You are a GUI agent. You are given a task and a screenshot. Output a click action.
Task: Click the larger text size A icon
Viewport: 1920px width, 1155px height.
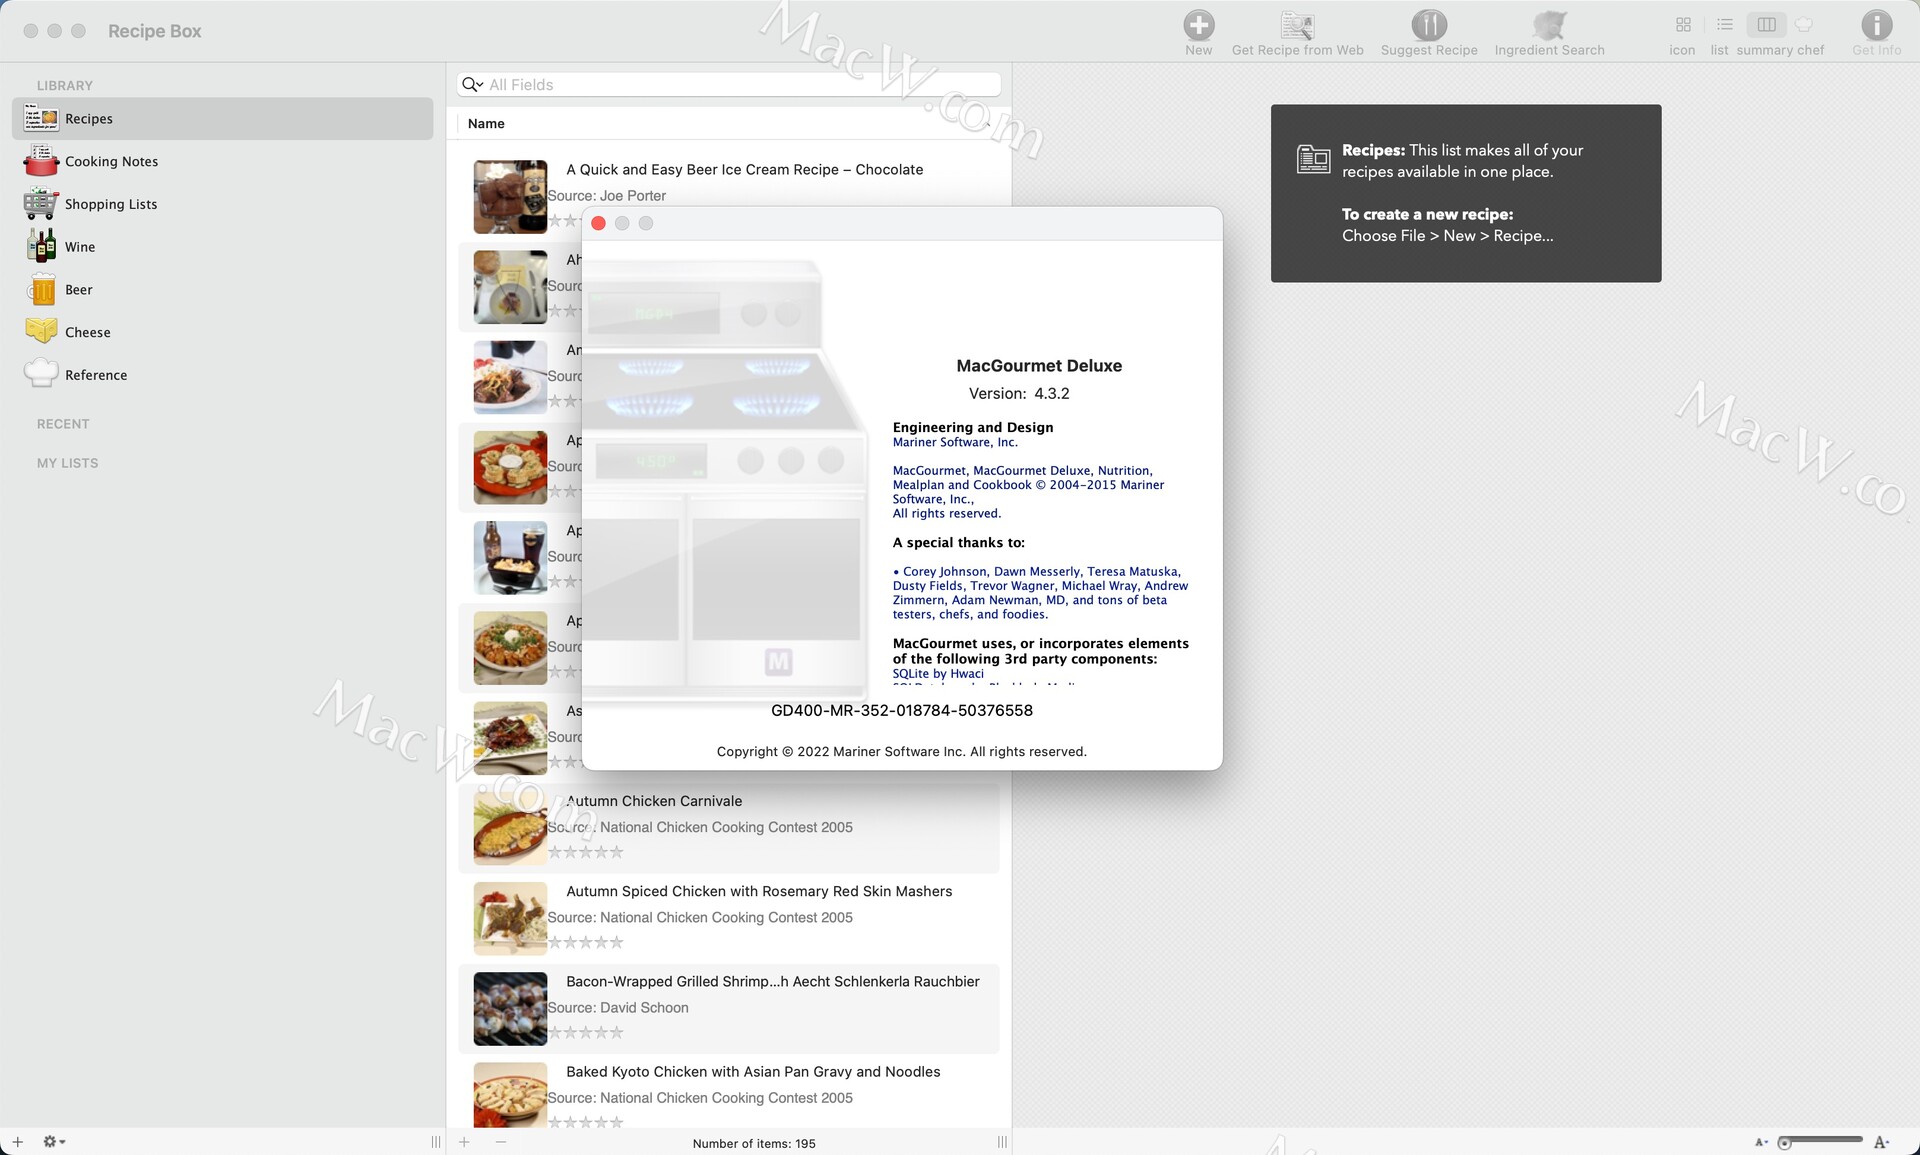[1882, 1142]
